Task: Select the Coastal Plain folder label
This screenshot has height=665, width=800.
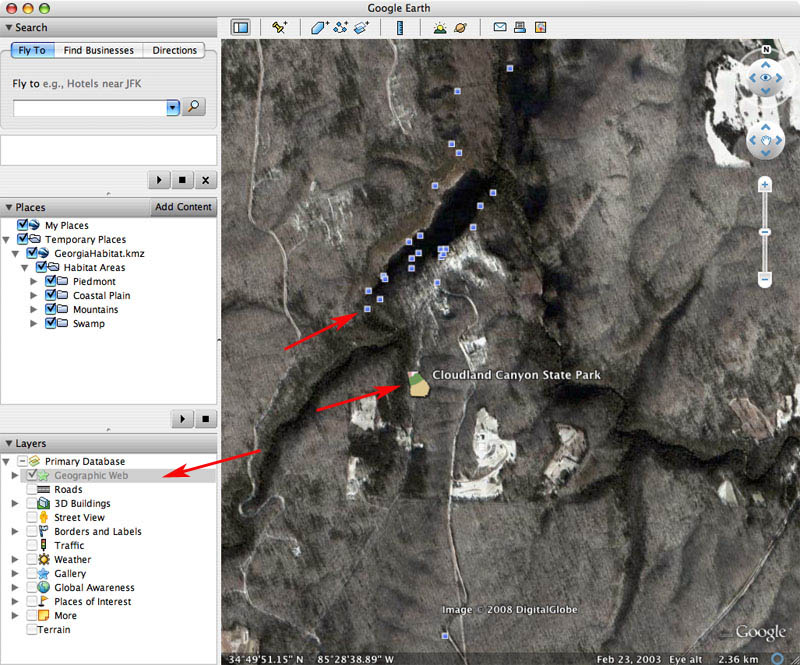Action: pos(102,295)
